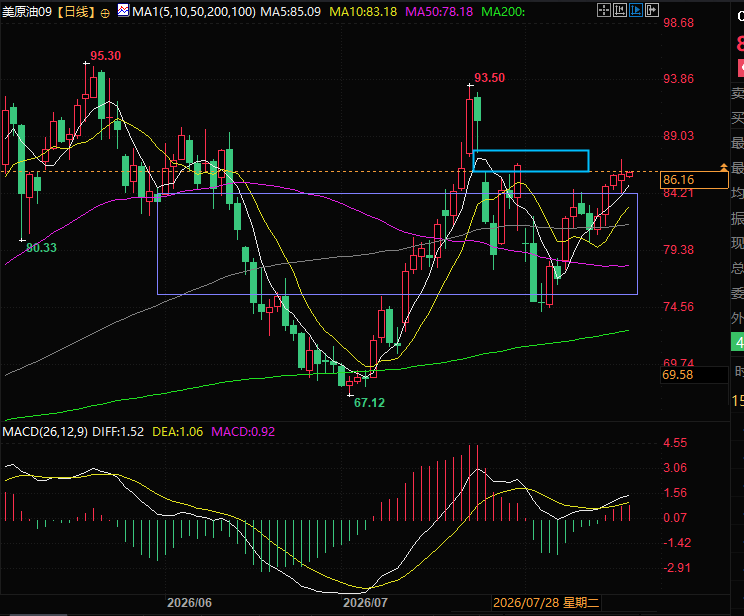The image size is (744, 616).
Task: Open the MA1 indicator chart icon
Action: click(123, 10)
